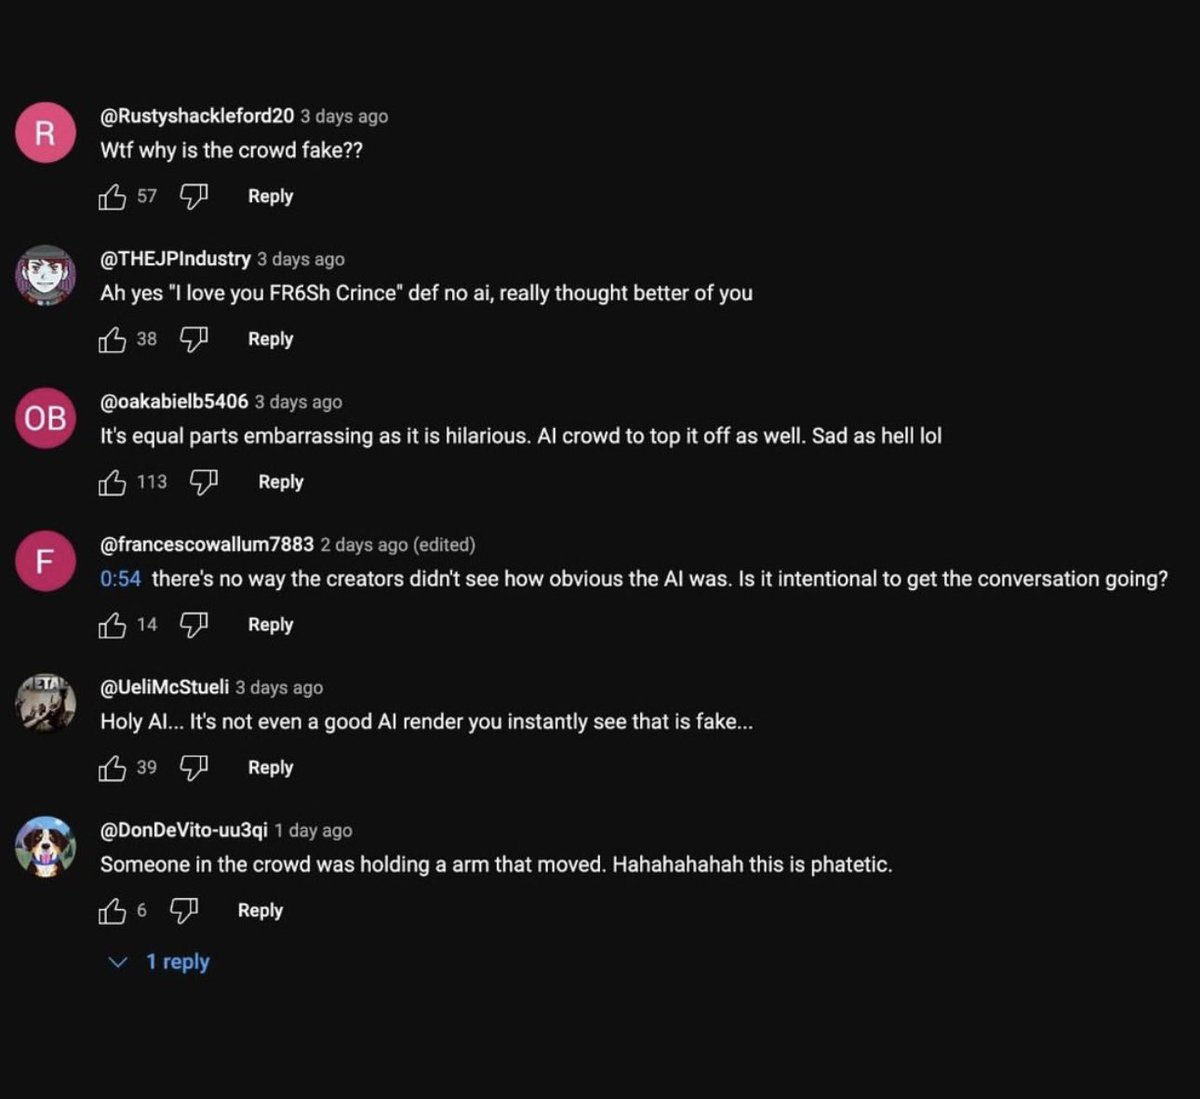Open the @francescowallum7883 username link
This screenshot has width=1200, height=1099.
click(207, 545)
